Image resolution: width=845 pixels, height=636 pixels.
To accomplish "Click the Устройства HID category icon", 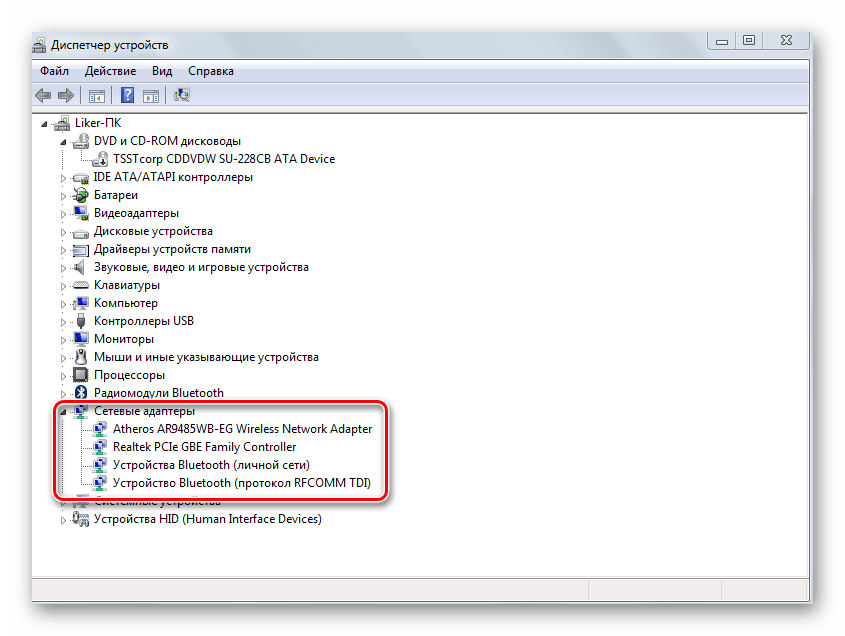I will pyautogui.click(x=81, y=519).
